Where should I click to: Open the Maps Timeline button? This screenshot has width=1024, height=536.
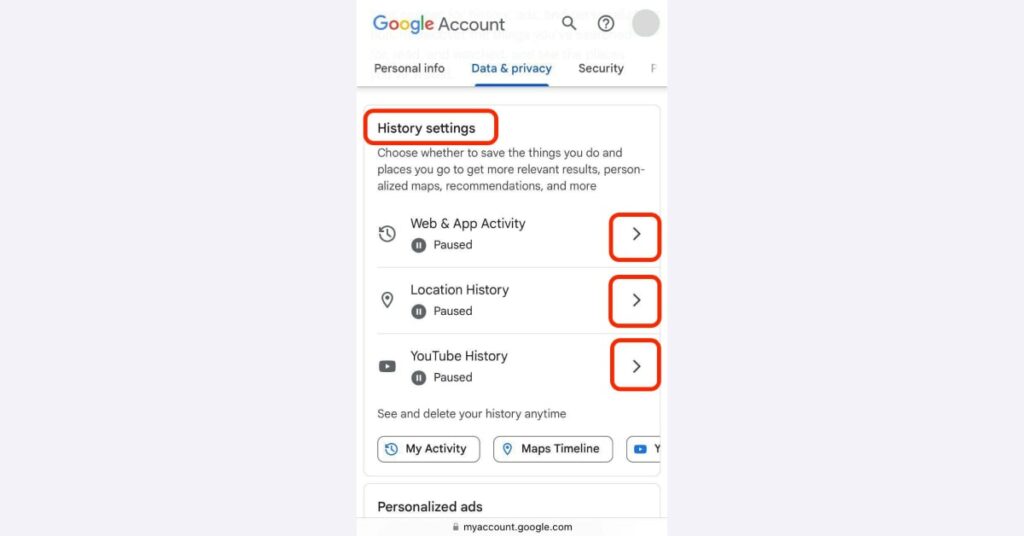552,449
